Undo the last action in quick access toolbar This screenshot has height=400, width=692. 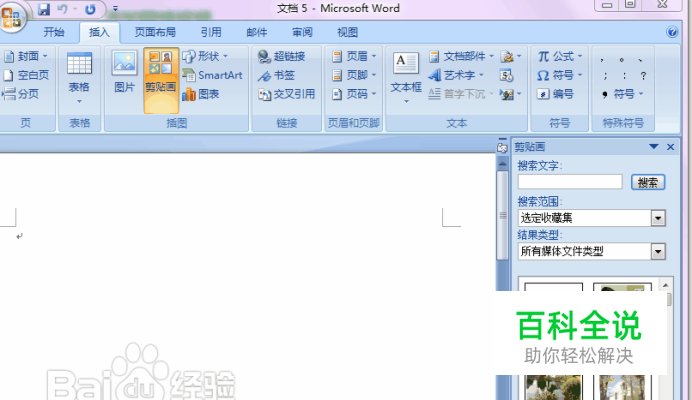coord(63,9)
